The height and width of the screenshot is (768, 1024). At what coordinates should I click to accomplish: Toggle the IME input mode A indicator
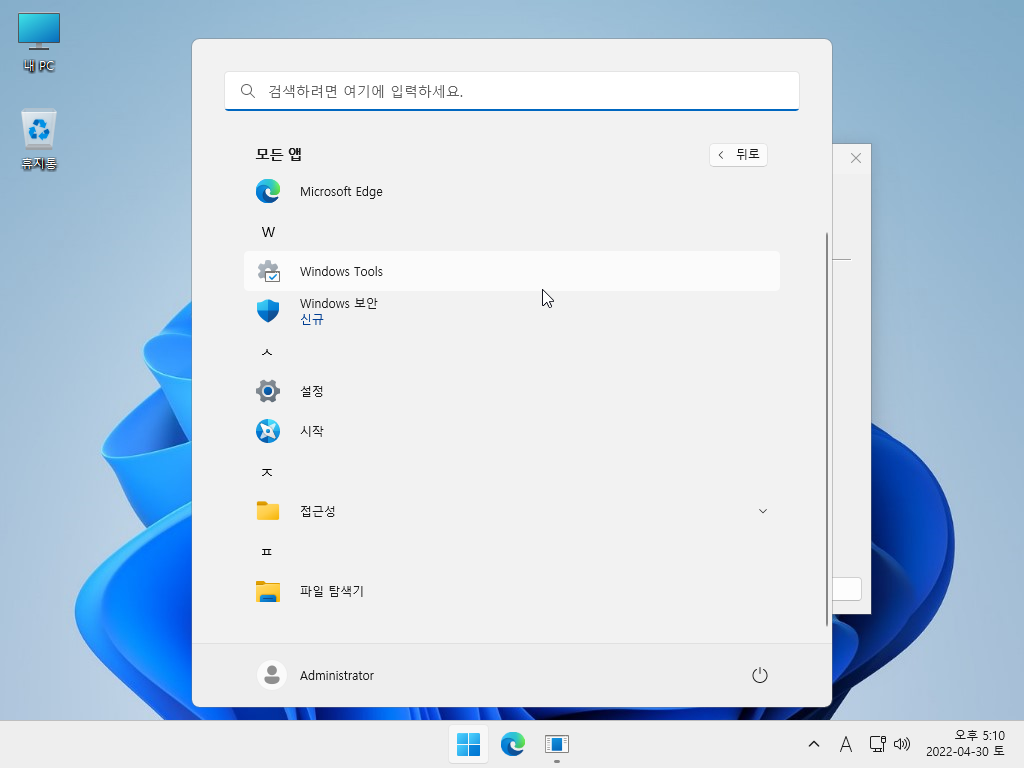[x=846, y=744]
